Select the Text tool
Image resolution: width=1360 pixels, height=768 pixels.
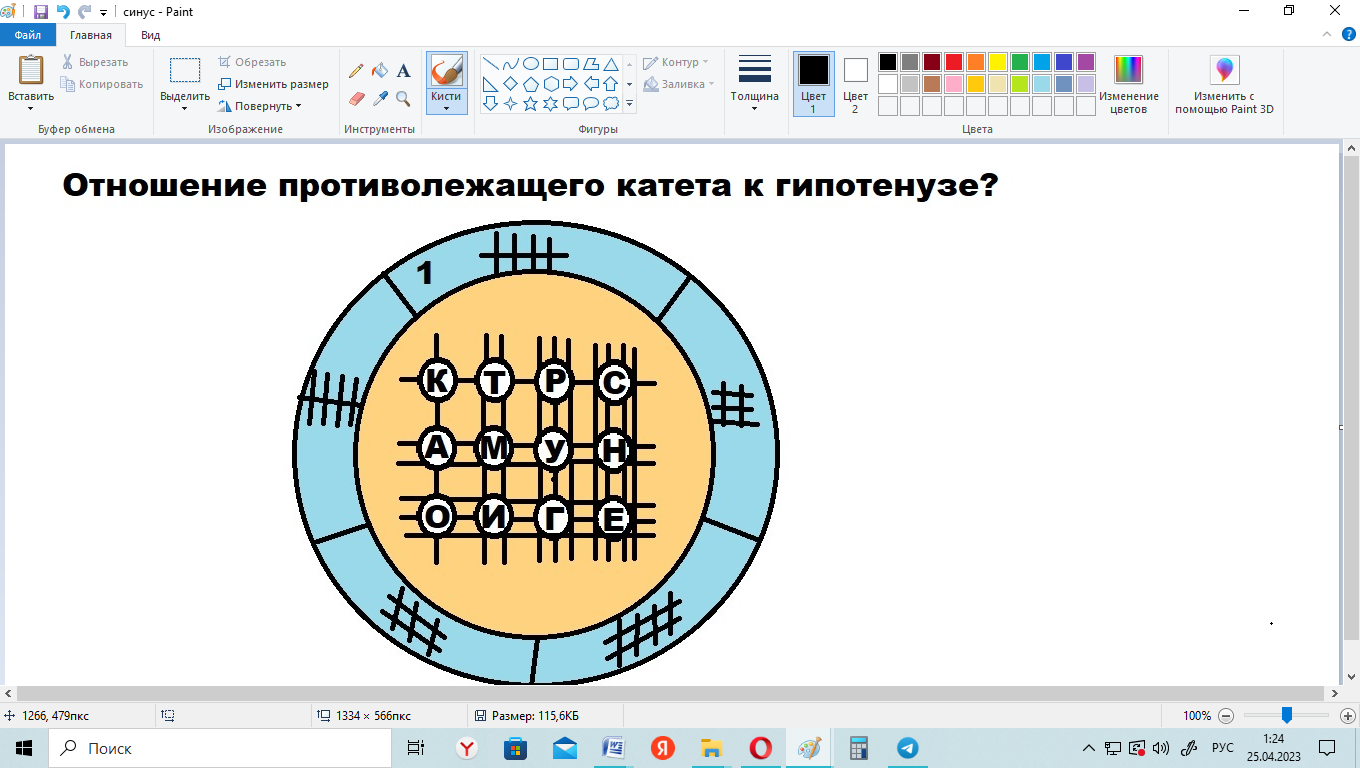[404, 71]
